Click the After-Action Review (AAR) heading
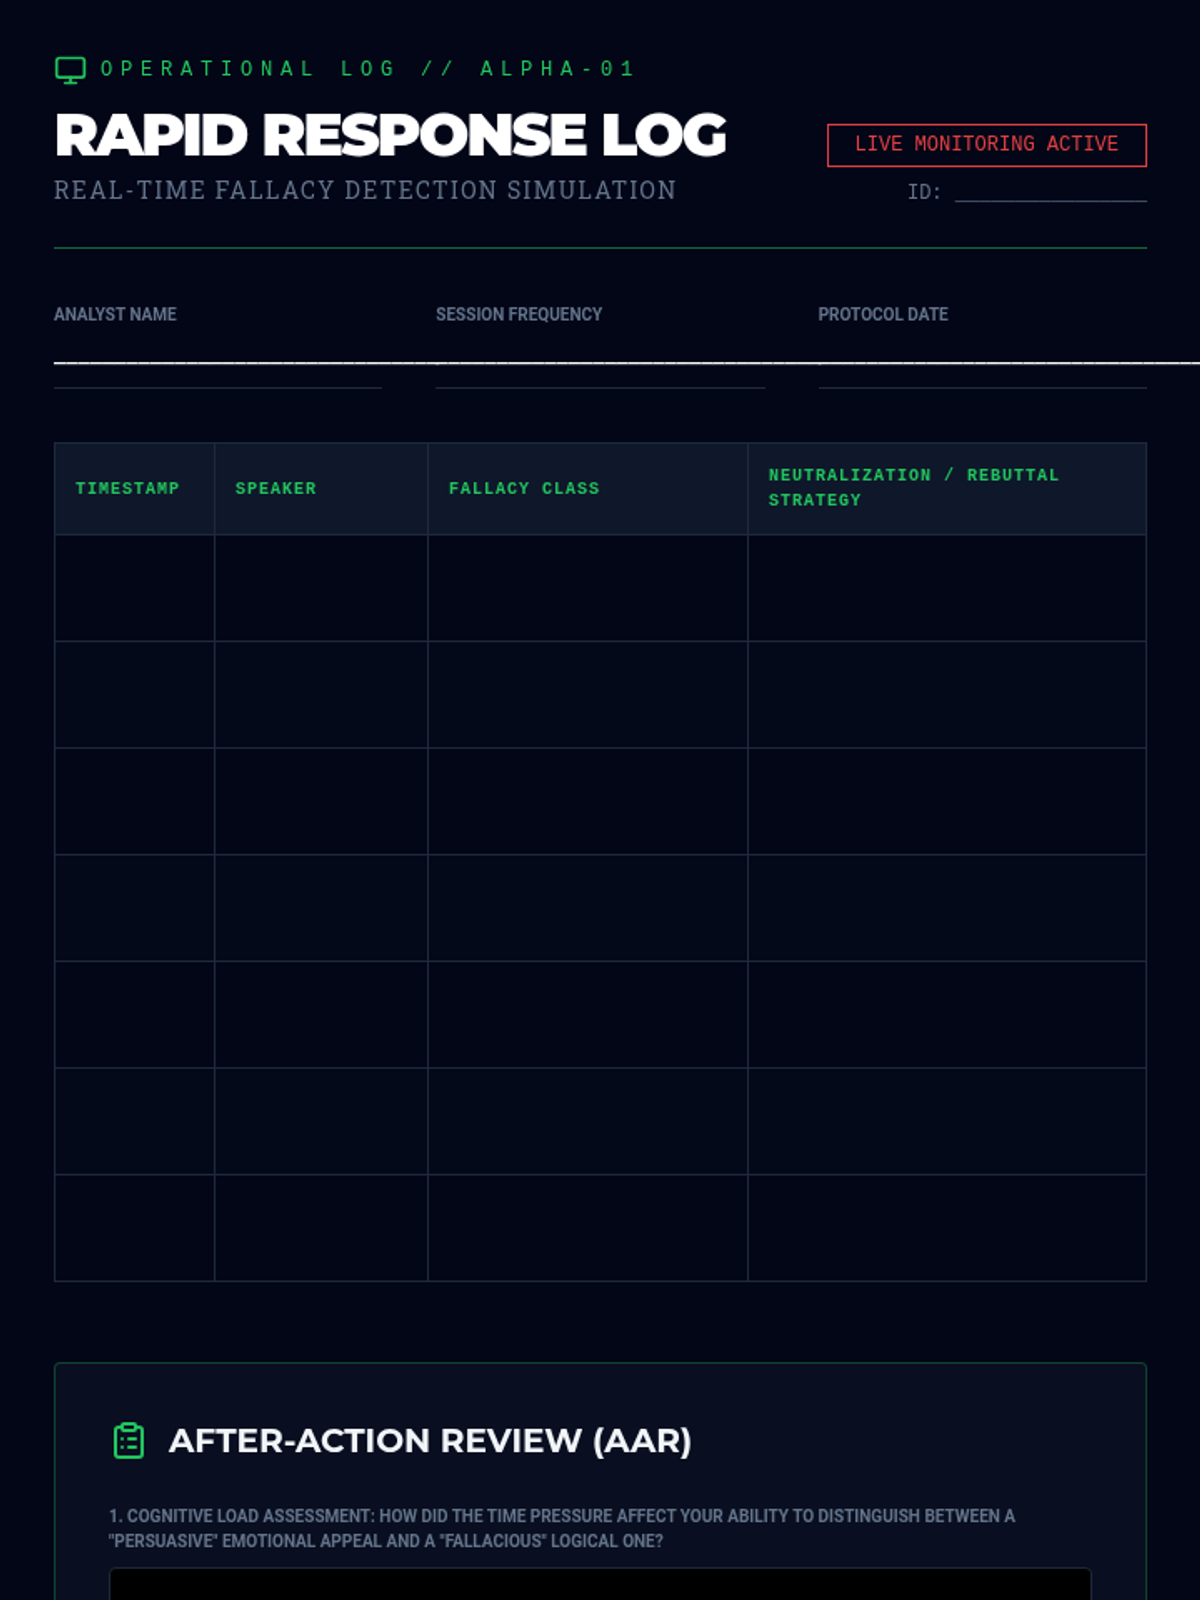 tap(430, 1441)
